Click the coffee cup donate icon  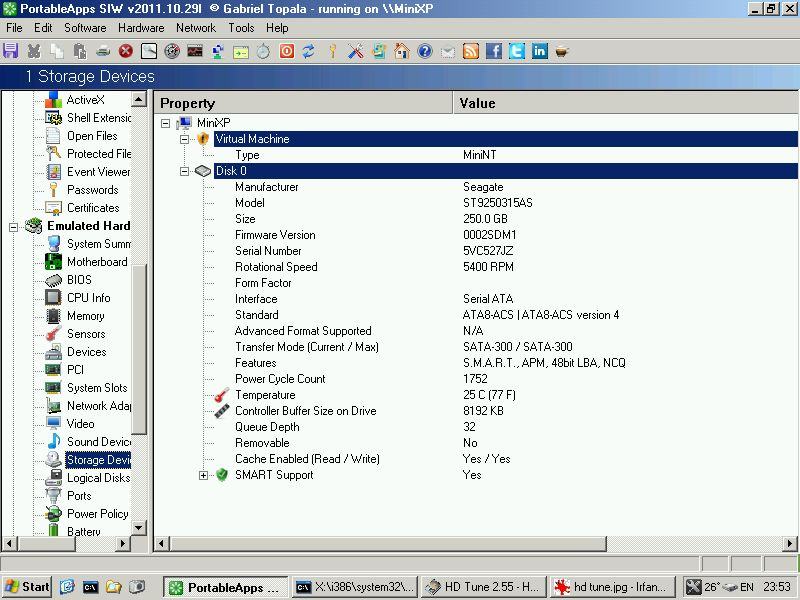click(562, 51)
